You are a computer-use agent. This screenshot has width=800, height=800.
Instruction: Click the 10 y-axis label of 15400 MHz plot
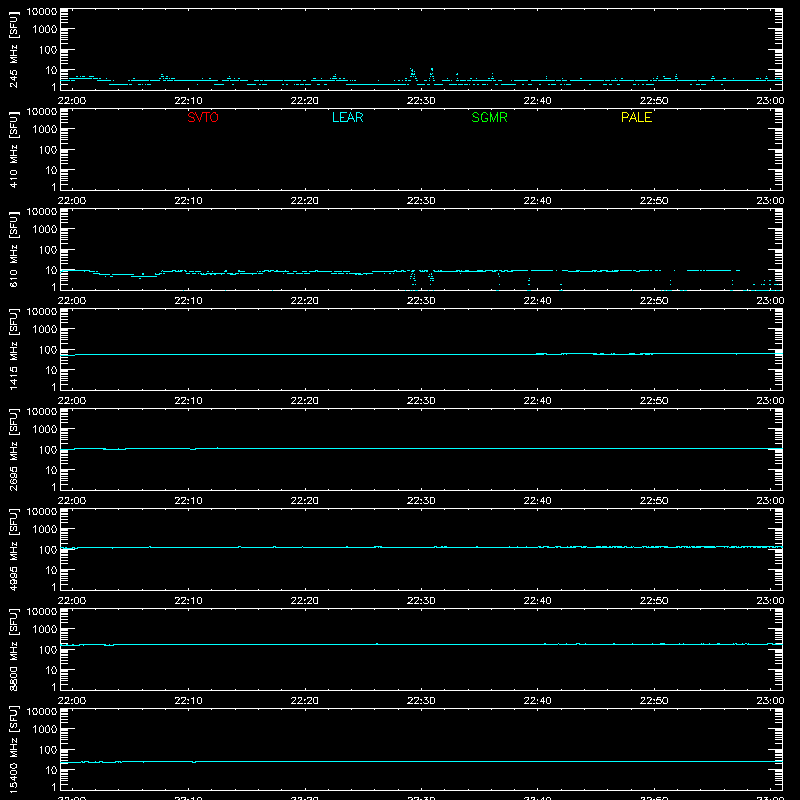pyautogui.click(x=51, y=770)
